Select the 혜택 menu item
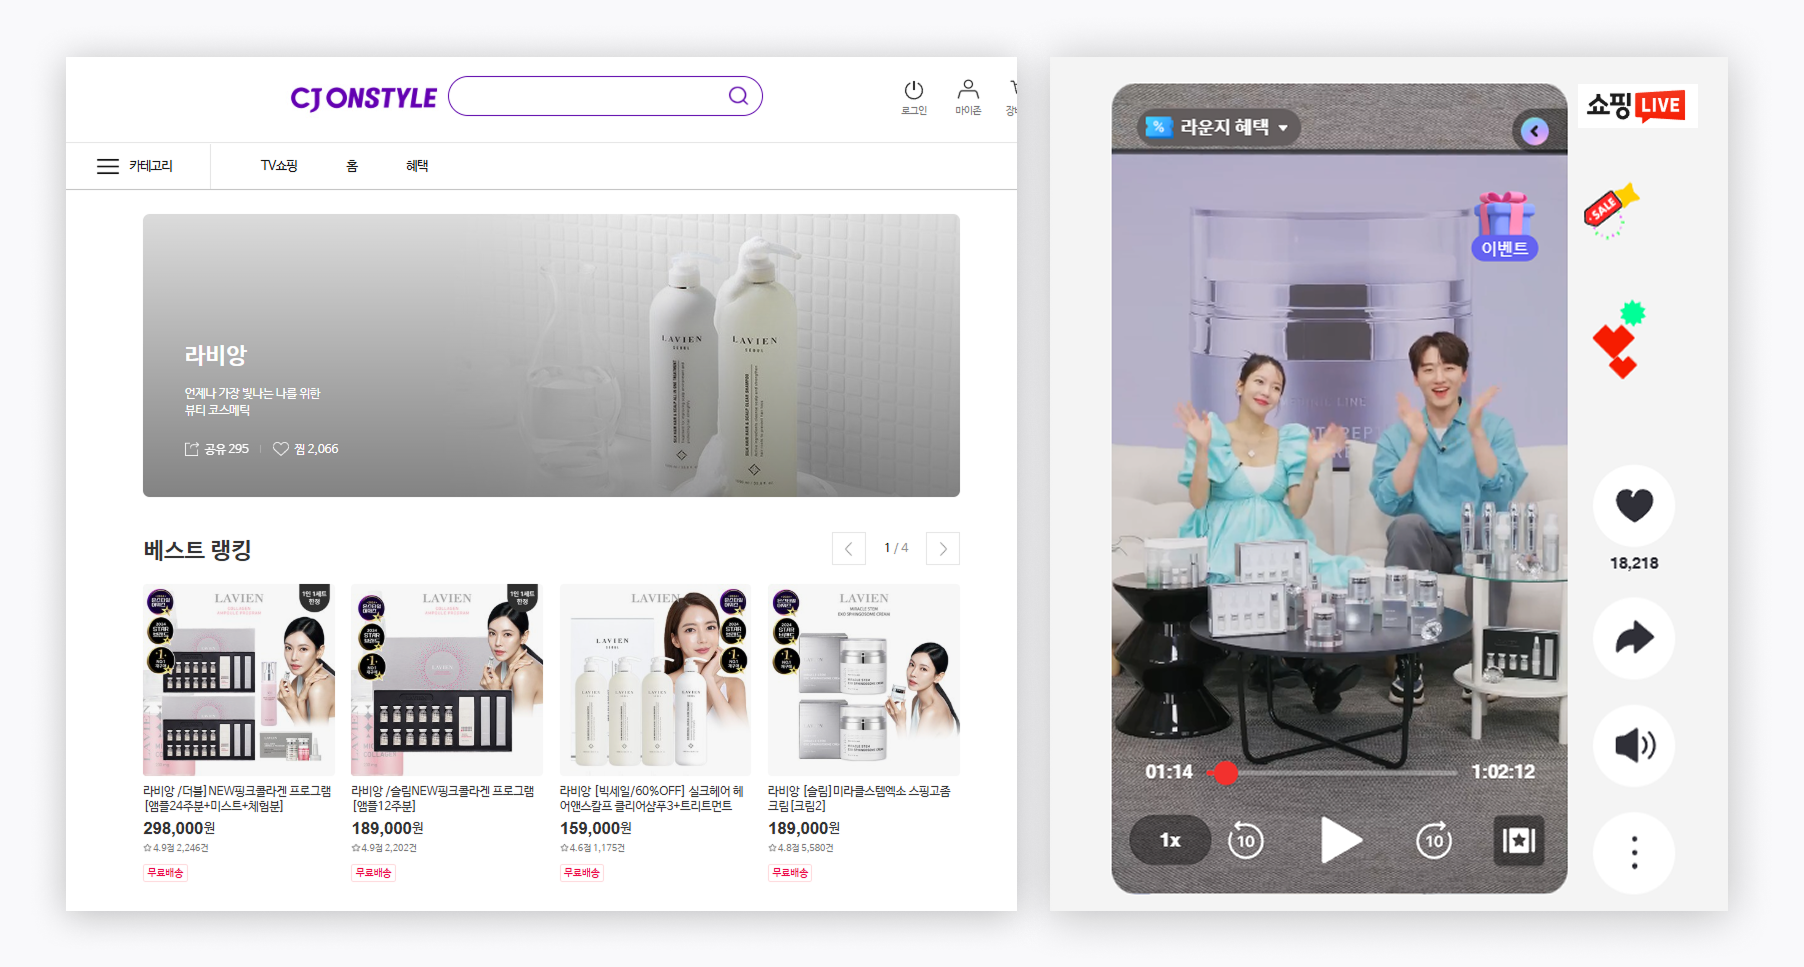Image resolution: width=1804 pixels, height=967 pixels. (417, 166)
